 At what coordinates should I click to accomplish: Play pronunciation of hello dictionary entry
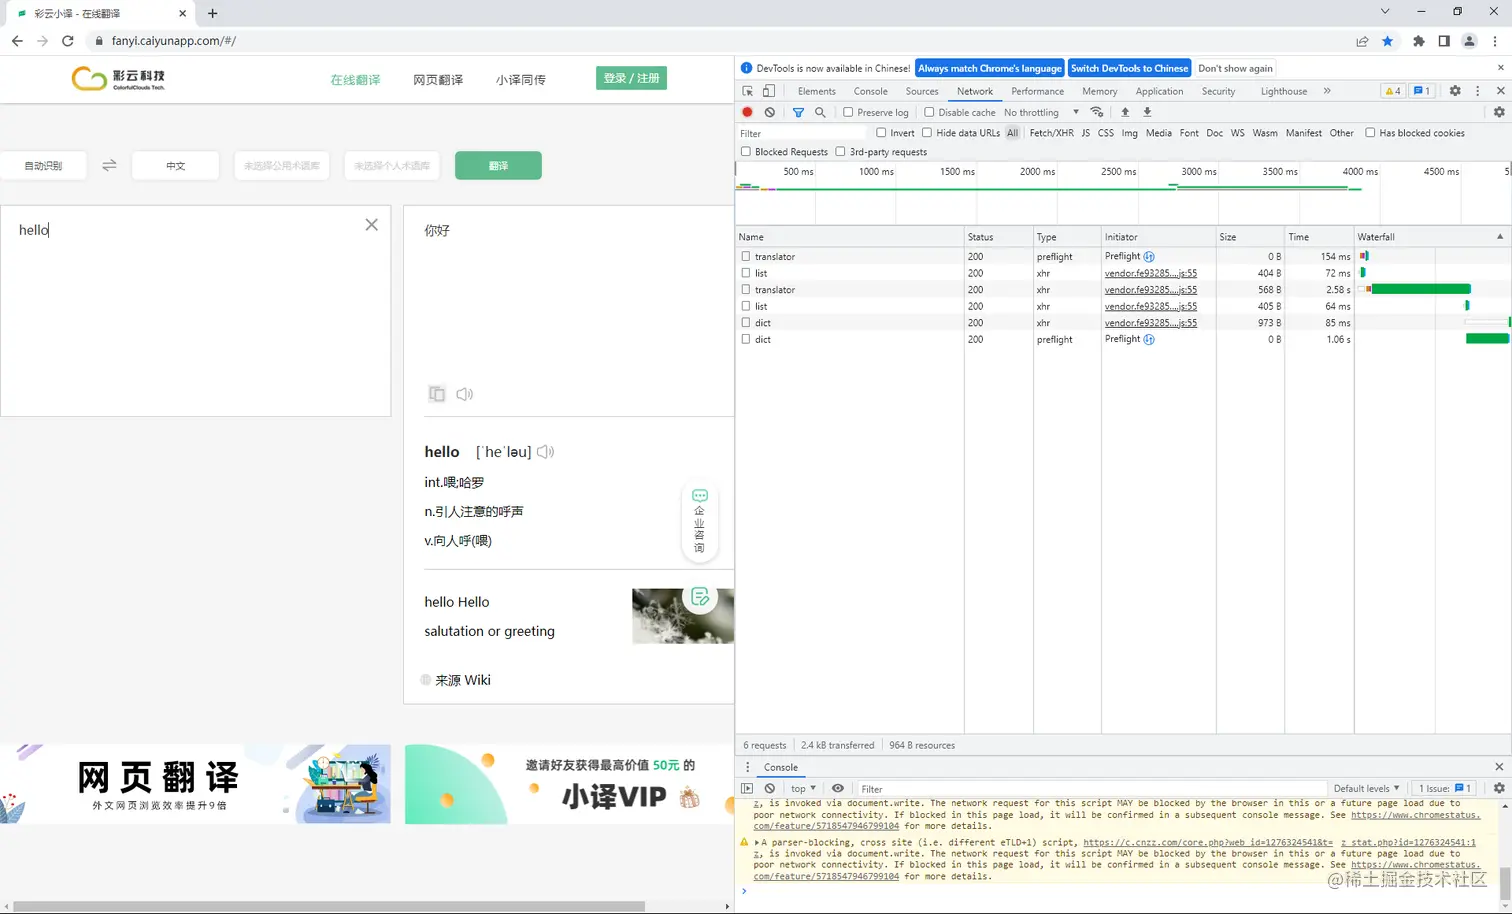tap(545, 452)
